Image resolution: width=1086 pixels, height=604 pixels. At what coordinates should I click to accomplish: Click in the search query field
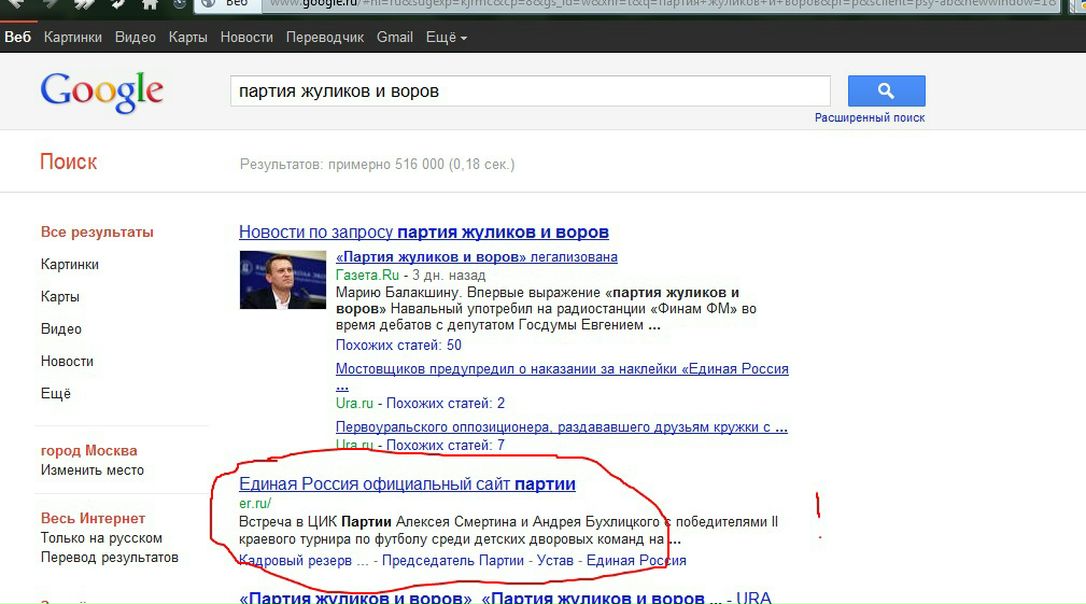pyautogui.click(x=530, y=91)
